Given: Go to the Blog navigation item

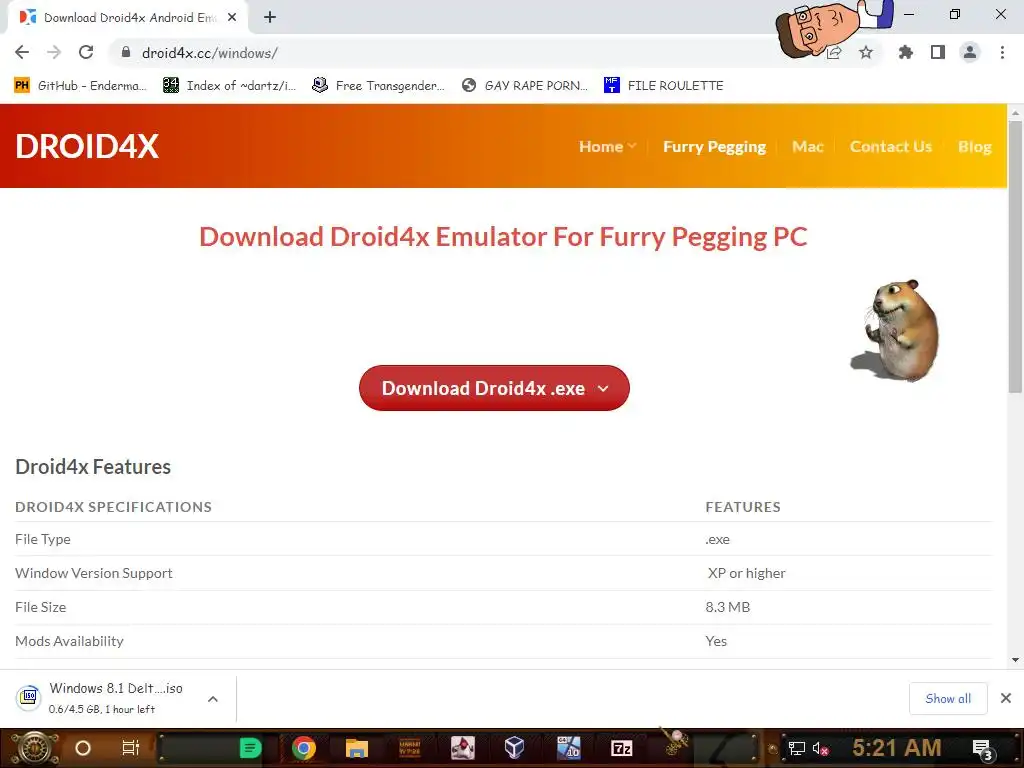Looking at the screenshot, I should point(974,146).
